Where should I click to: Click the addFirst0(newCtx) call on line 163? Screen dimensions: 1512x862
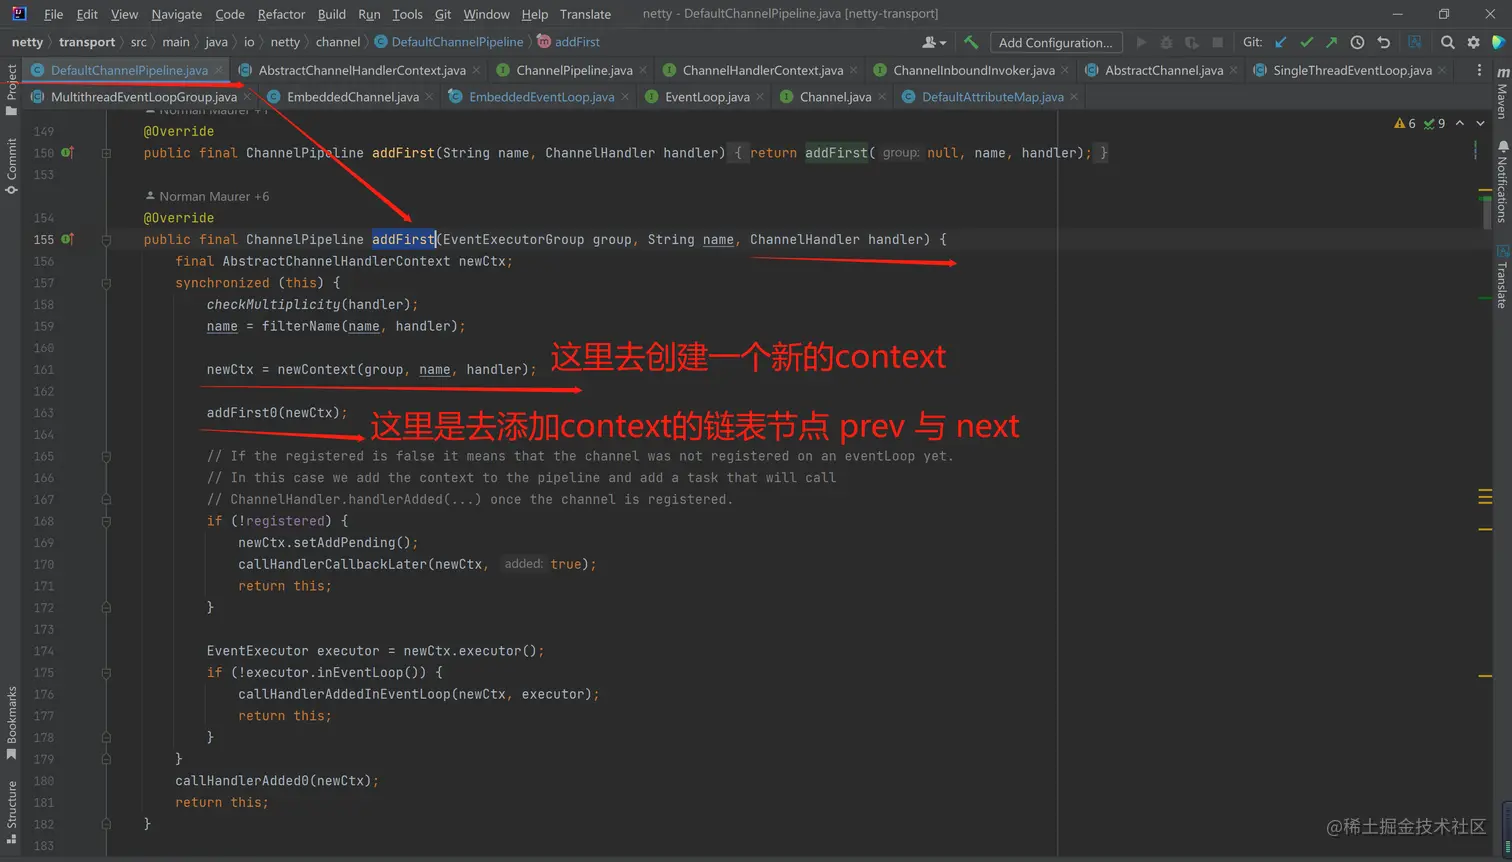point(277,413)
